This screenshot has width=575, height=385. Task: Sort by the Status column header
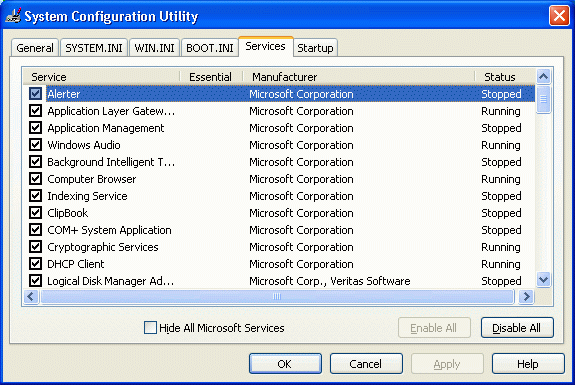pyautogui.click(x=505, y=77)
